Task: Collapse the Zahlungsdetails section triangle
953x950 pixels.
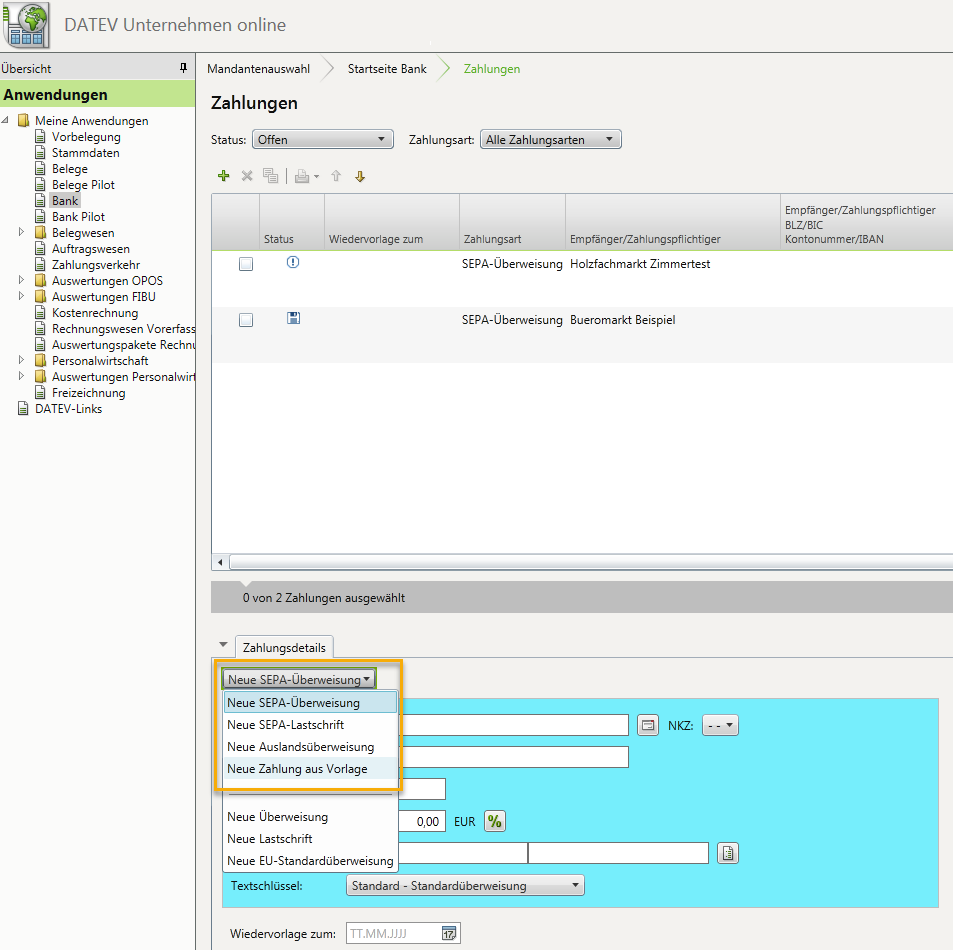Action: [223, 645]
